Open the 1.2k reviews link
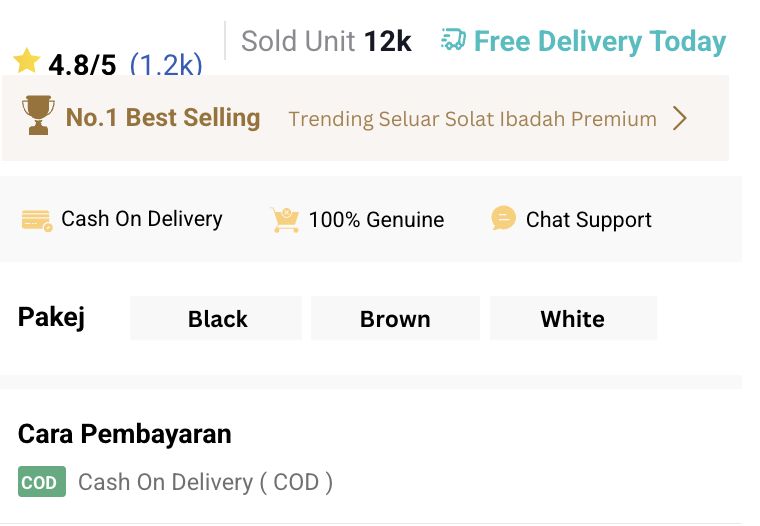The width and height of the screenshot is (760, 526). click(x=165, y=66)
